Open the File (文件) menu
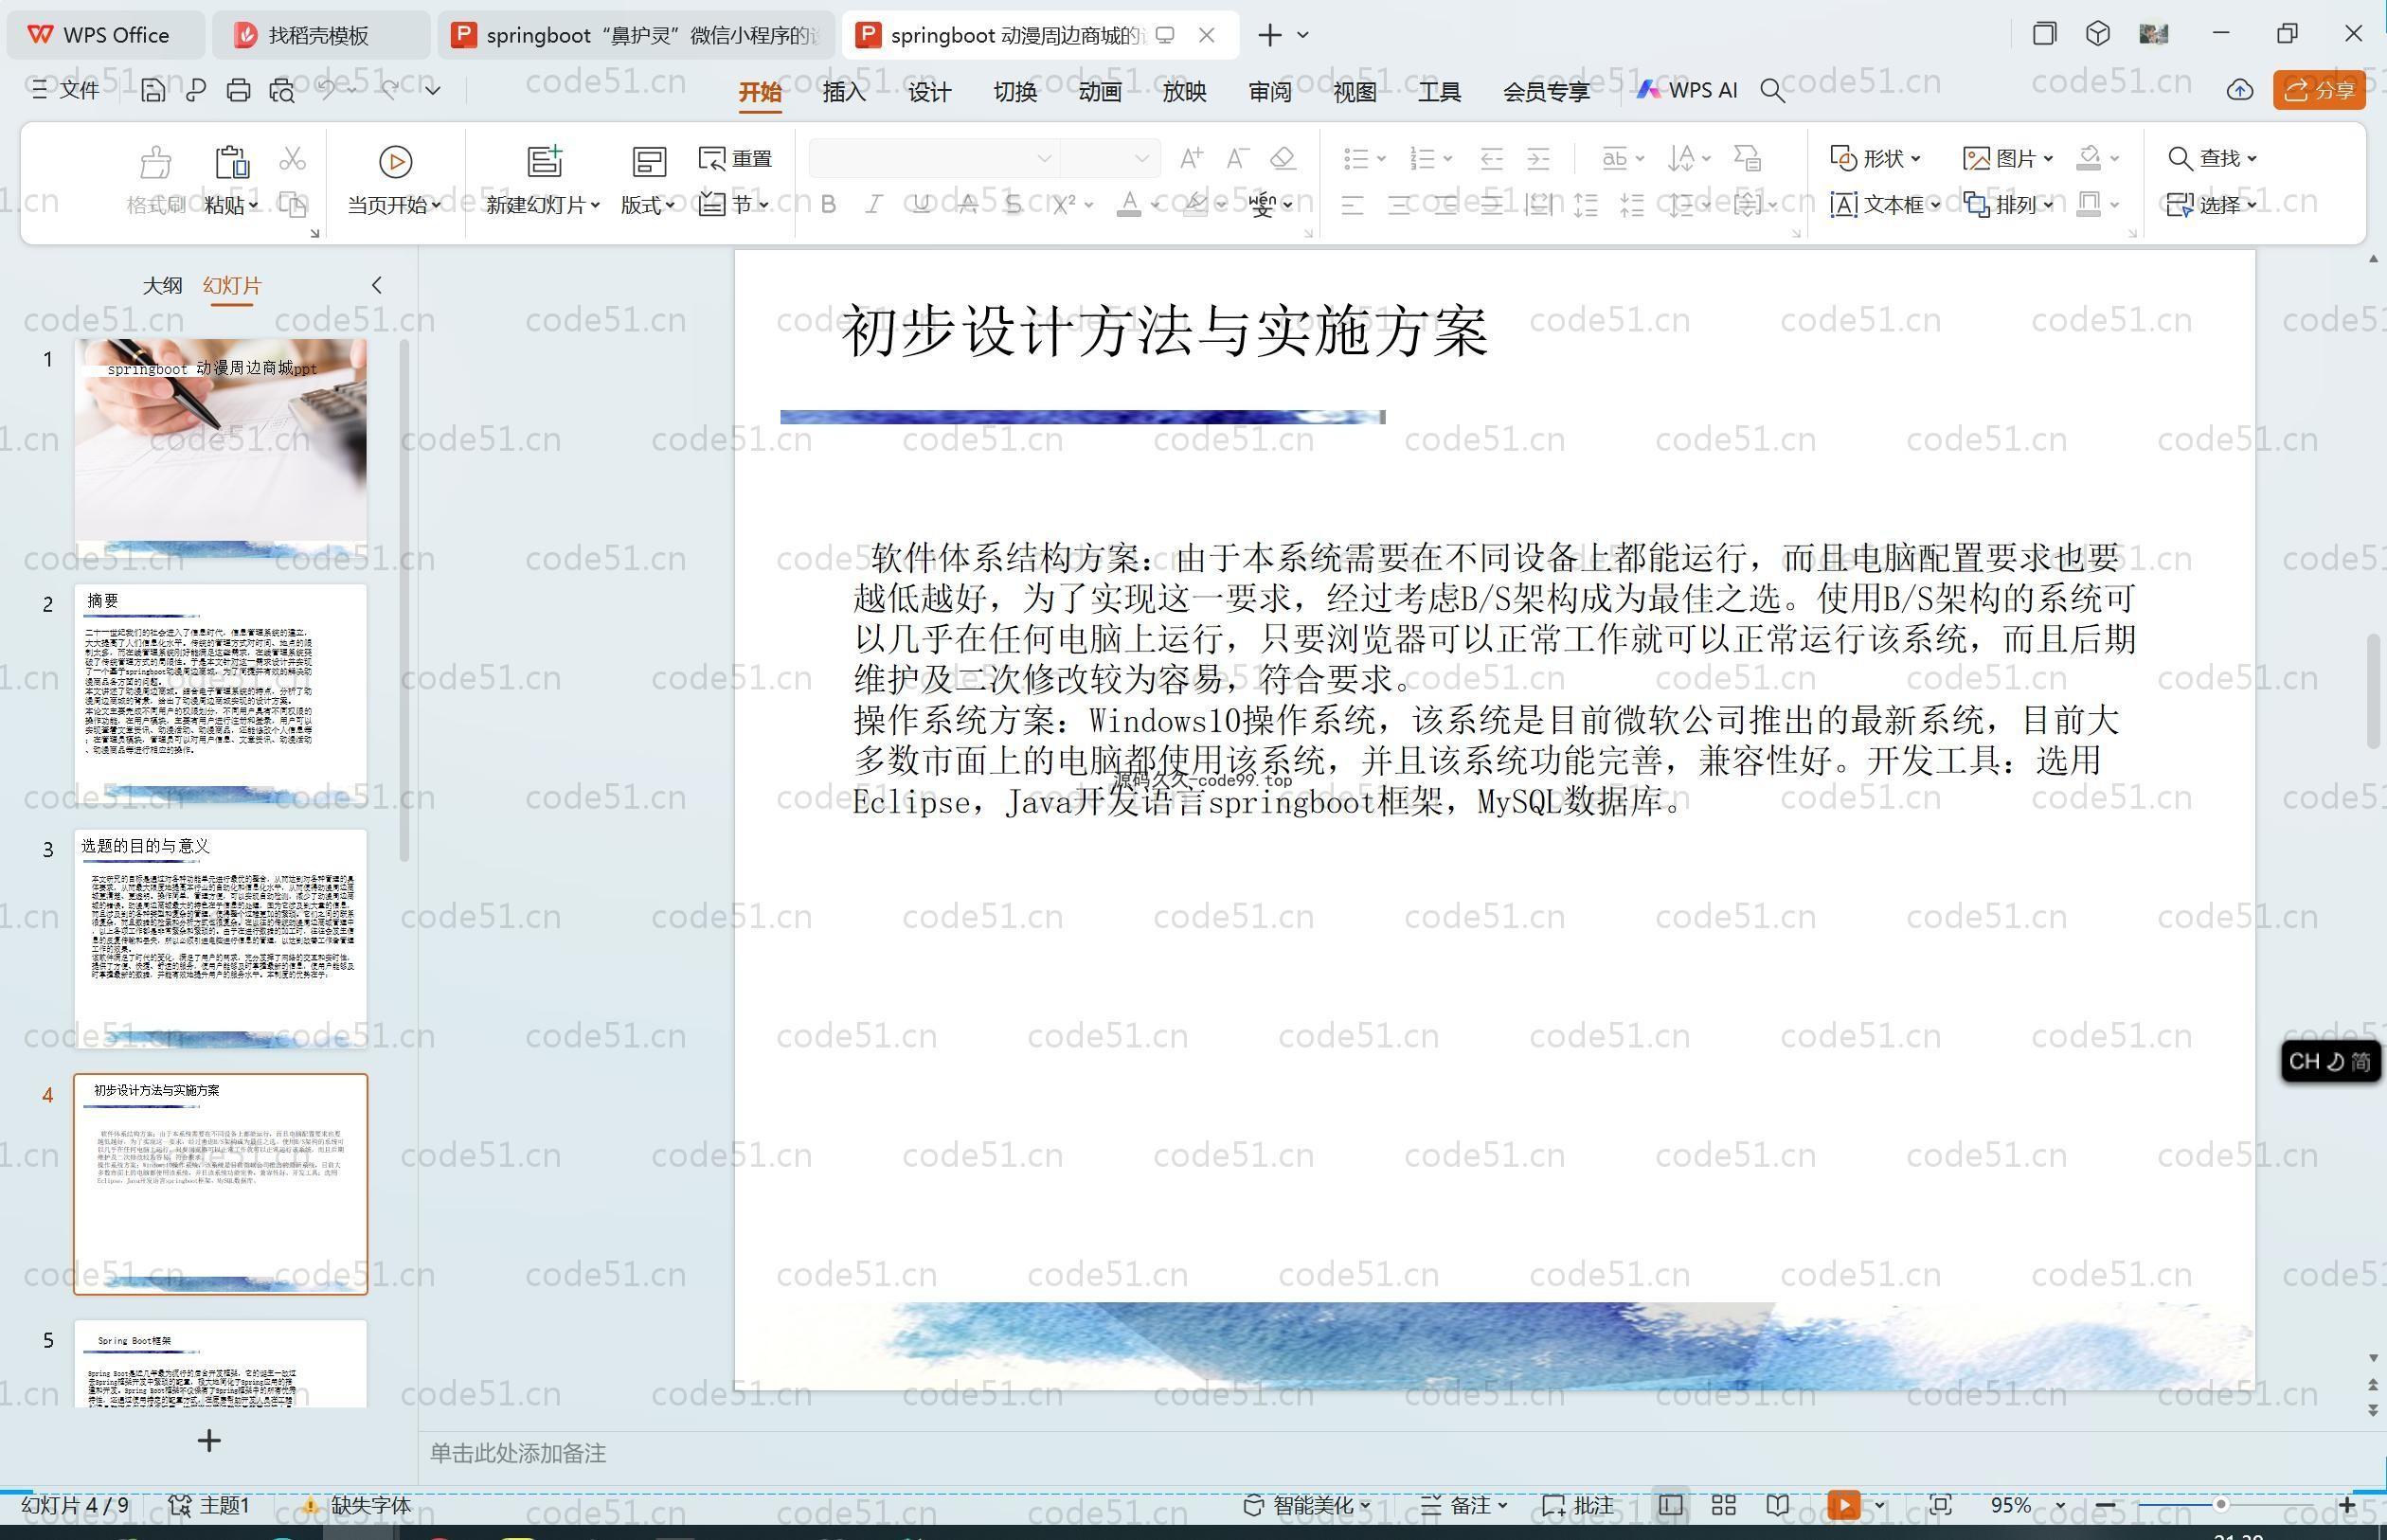 66,90
